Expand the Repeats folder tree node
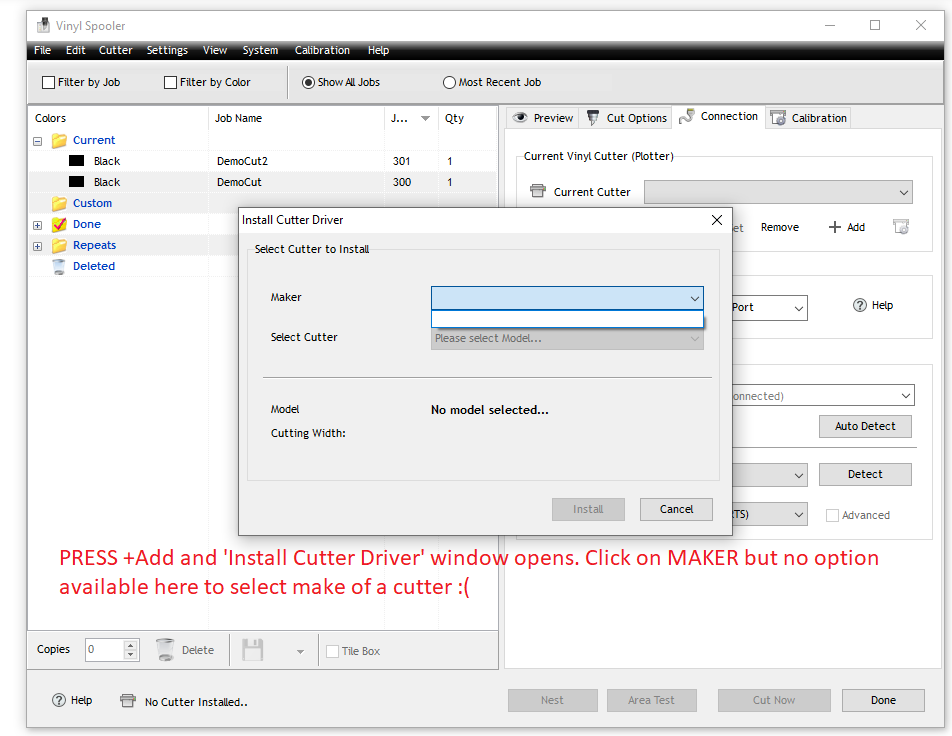 coord(38,246)
